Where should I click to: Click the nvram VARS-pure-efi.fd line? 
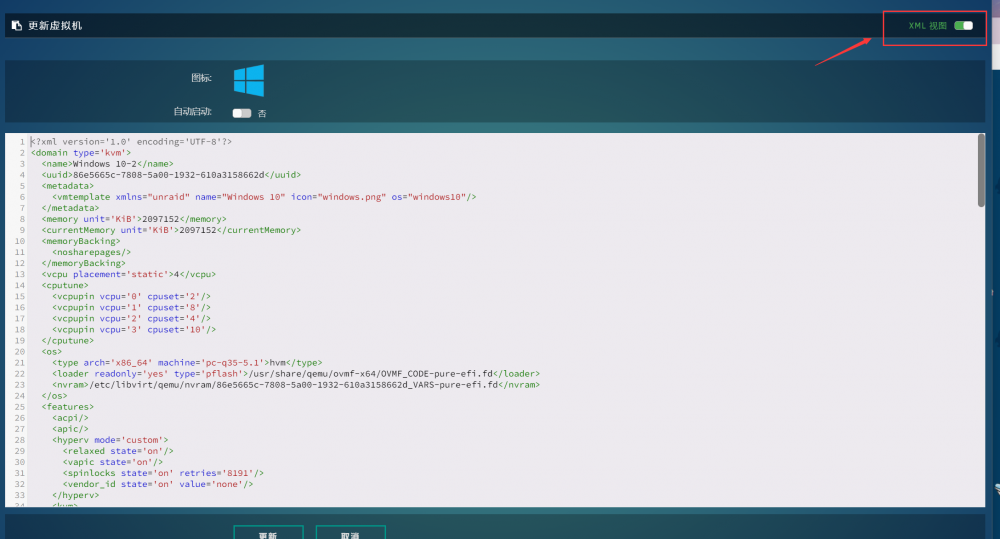(x=296, y=385)
